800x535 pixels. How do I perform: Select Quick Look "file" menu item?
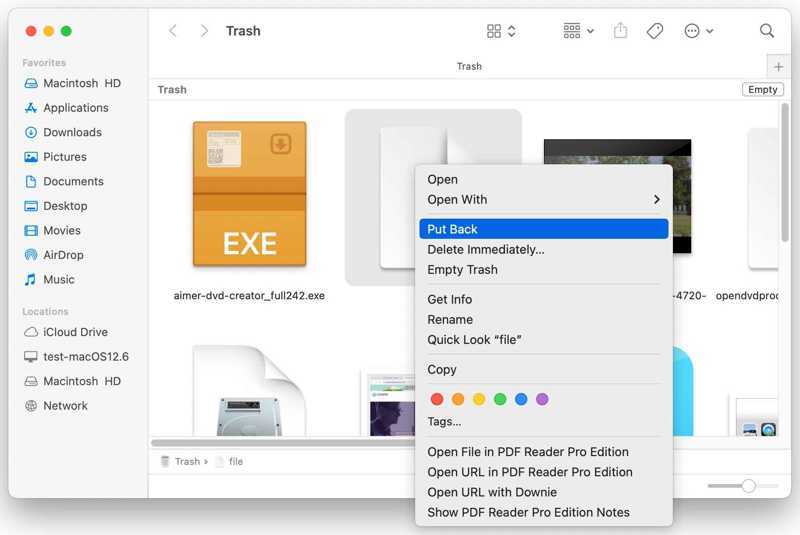(543, 340)
